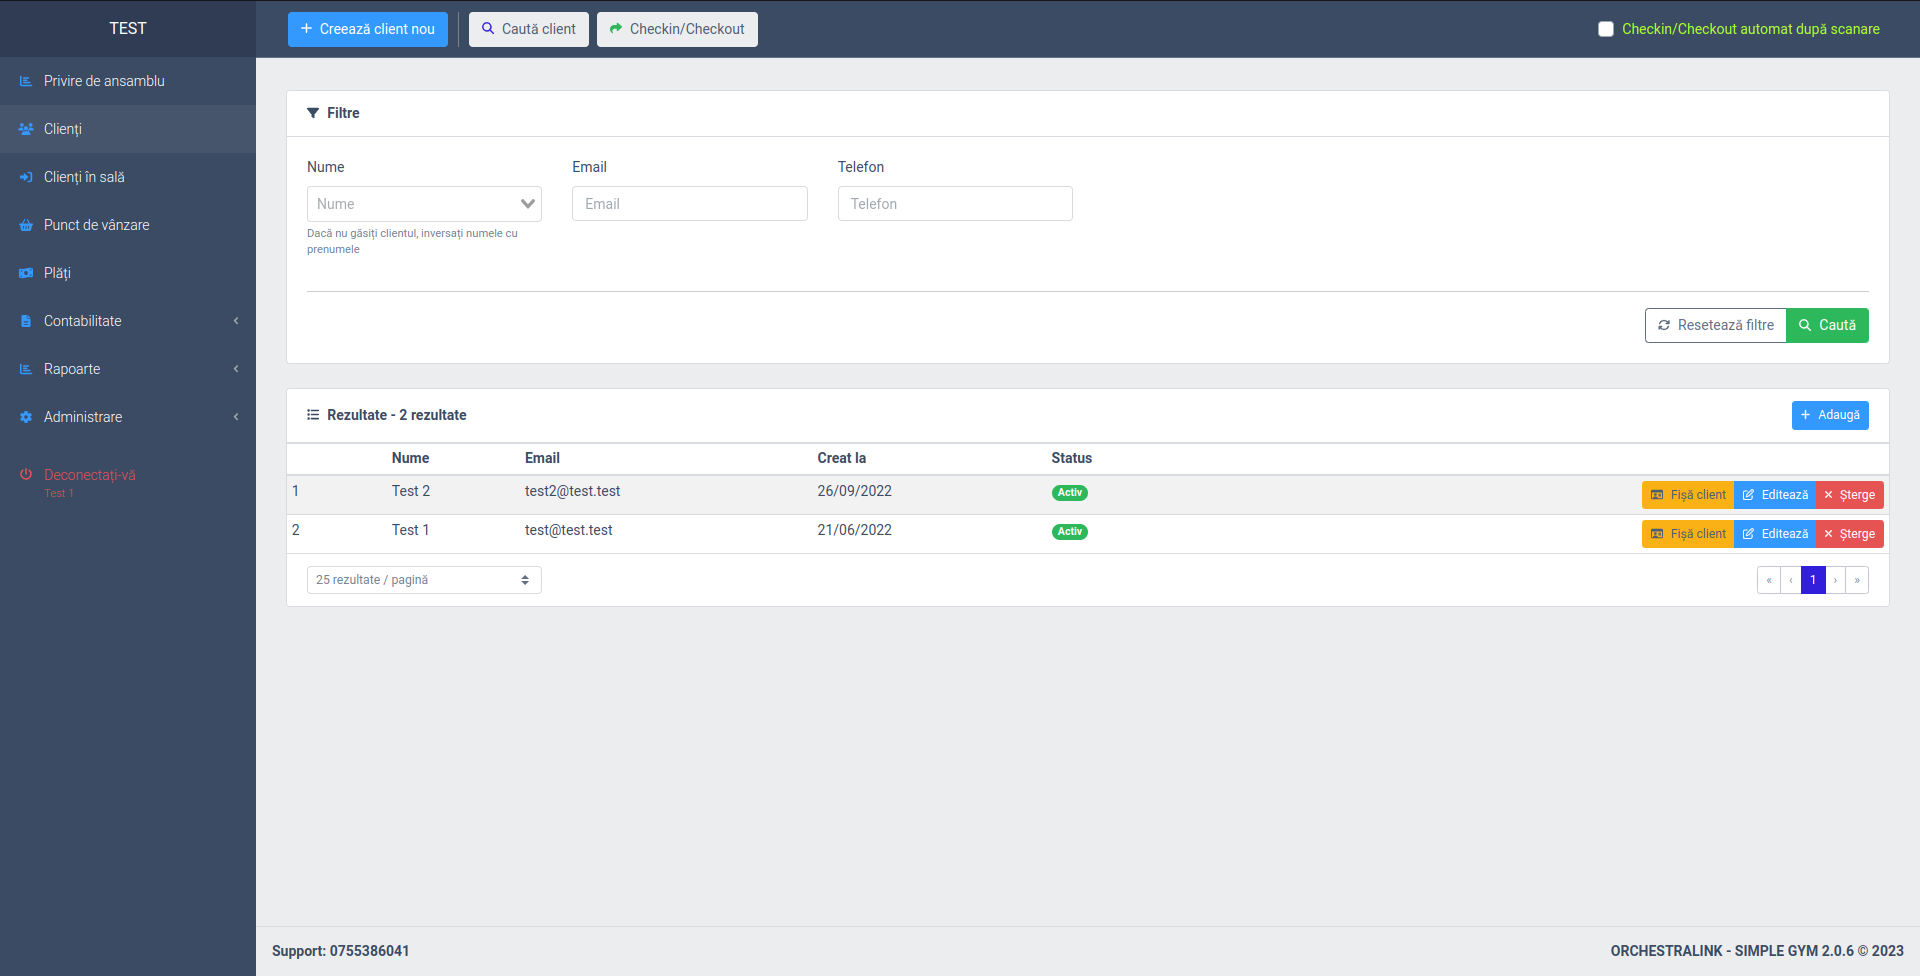Open the Rapoarte menu in sidebar

point(128,369)
